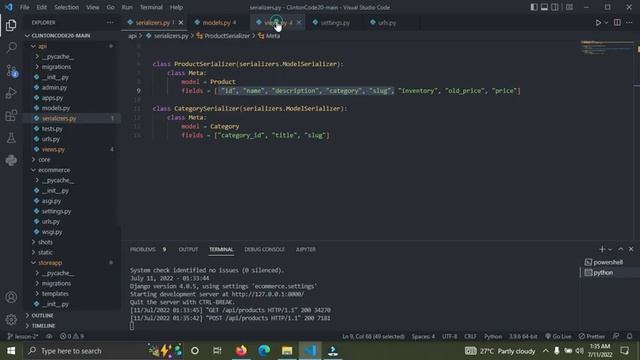Collapse the storeapp folder

click(50, 263)
